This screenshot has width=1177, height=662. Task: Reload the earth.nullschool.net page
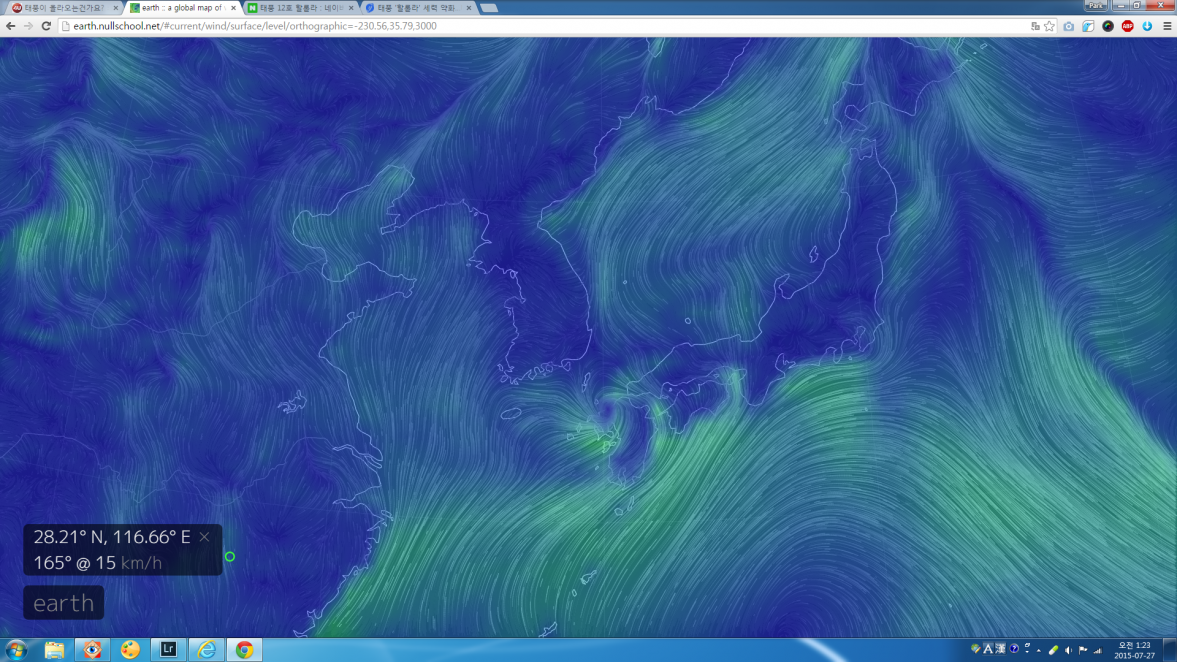click(x=47, y=26)
